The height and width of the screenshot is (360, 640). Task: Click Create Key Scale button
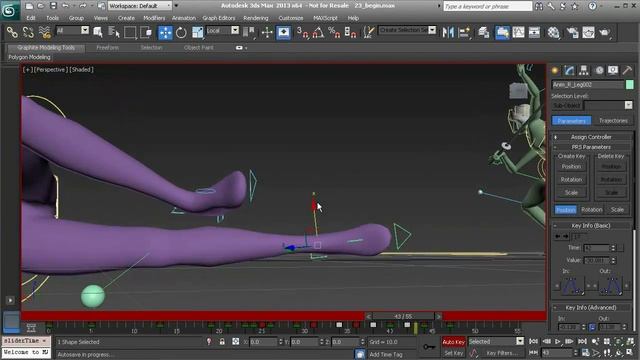click(571, 193)
